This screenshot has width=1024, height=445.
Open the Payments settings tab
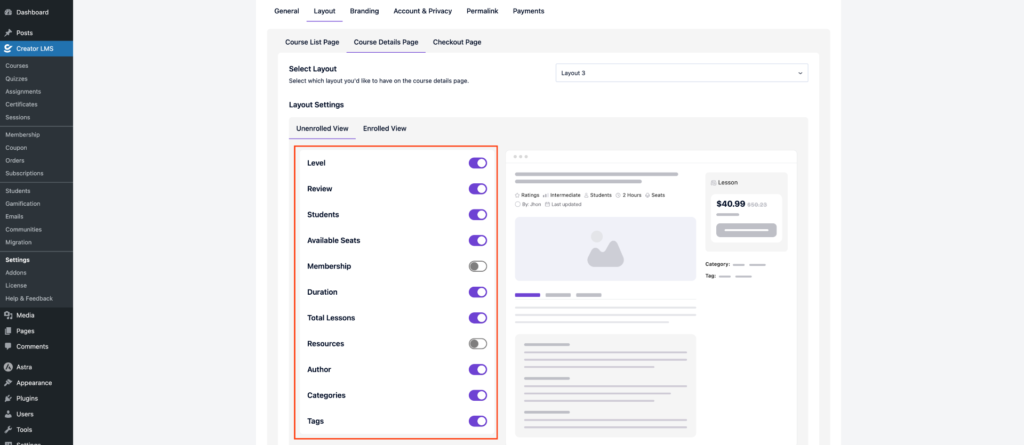coord(528,11)
